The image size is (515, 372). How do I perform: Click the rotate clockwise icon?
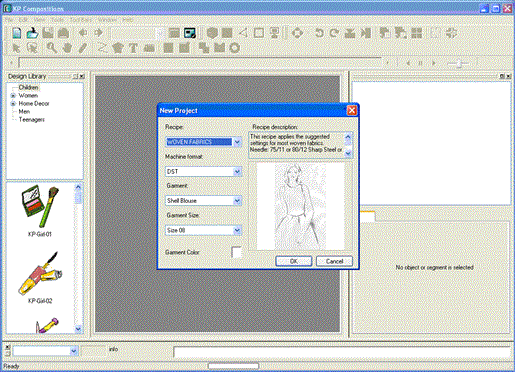(334, 33)
